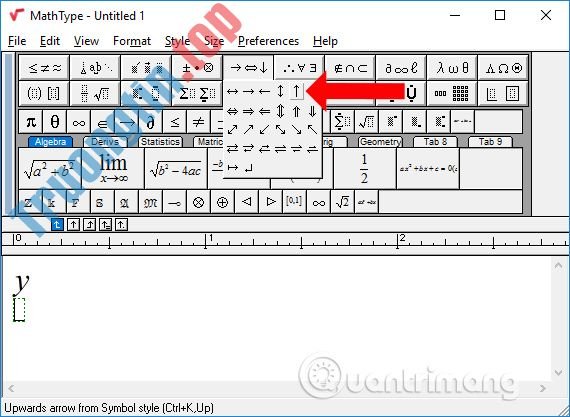Switch to the Derivs tab

tap(105, 142)
